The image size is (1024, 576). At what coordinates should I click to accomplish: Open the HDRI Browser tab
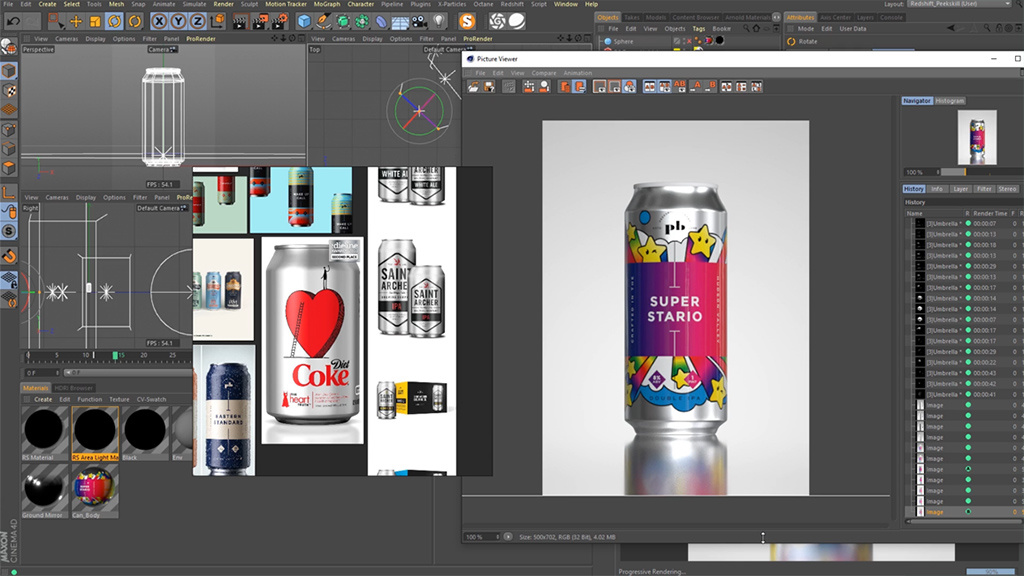point(74,388)
